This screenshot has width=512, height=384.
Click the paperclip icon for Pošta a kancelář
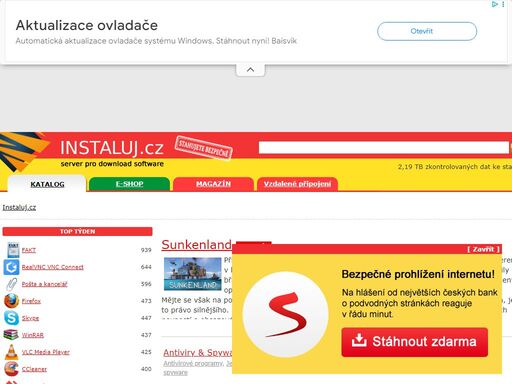click(11, 284)
